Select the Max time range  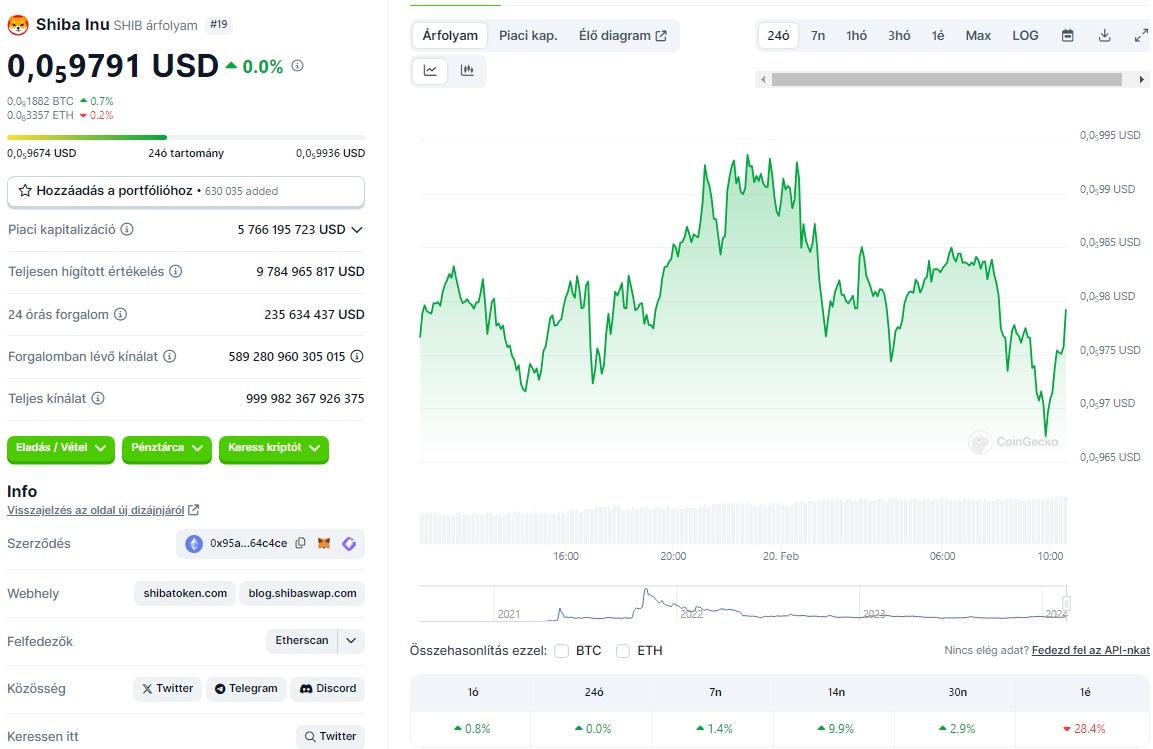978,35
